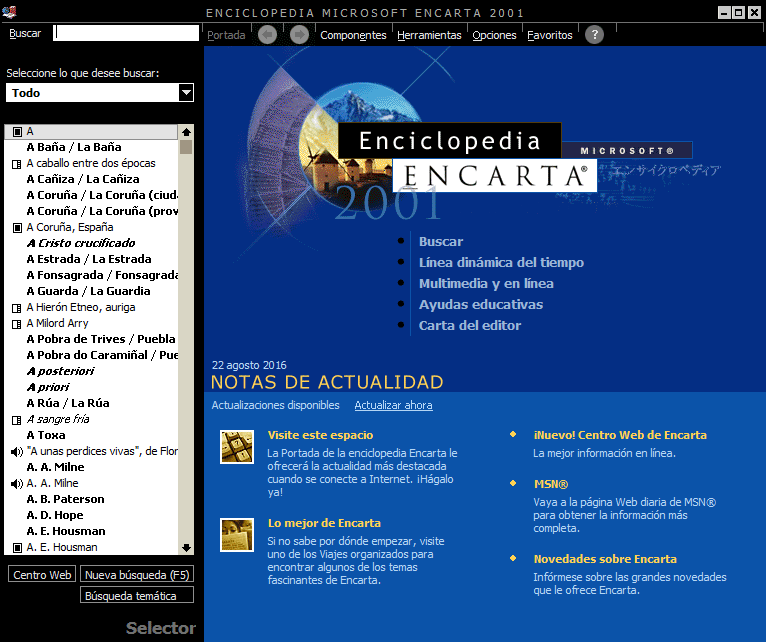Click 'Lo mejor de Encarta' heading link
Screen dimensions: 766x642
[x=324, y=523]
